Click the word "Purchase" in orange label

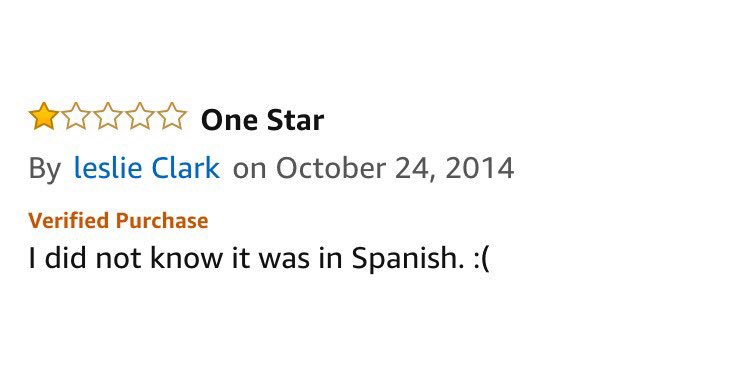(x=162, y=221)
